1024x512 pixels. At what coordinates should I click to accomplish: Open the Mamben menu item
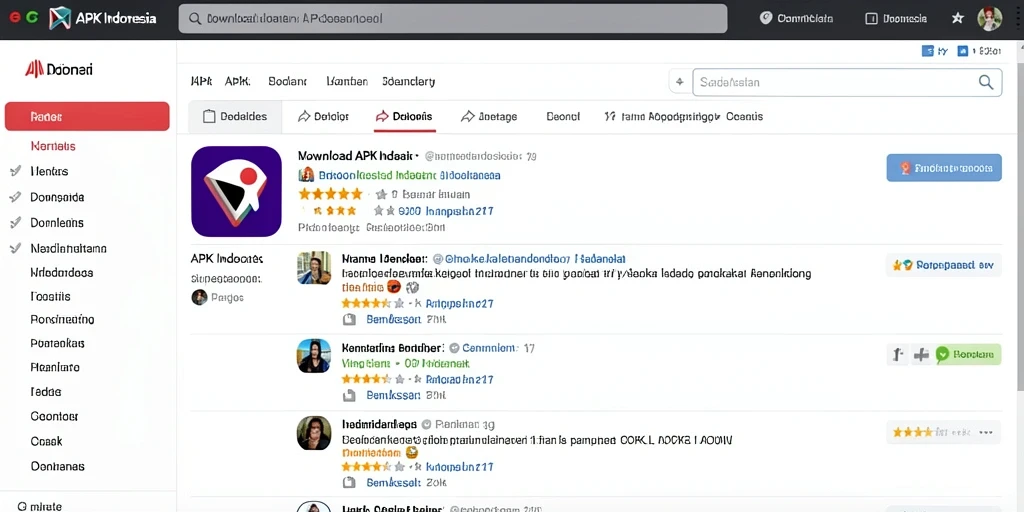click(x=347, y=82)
